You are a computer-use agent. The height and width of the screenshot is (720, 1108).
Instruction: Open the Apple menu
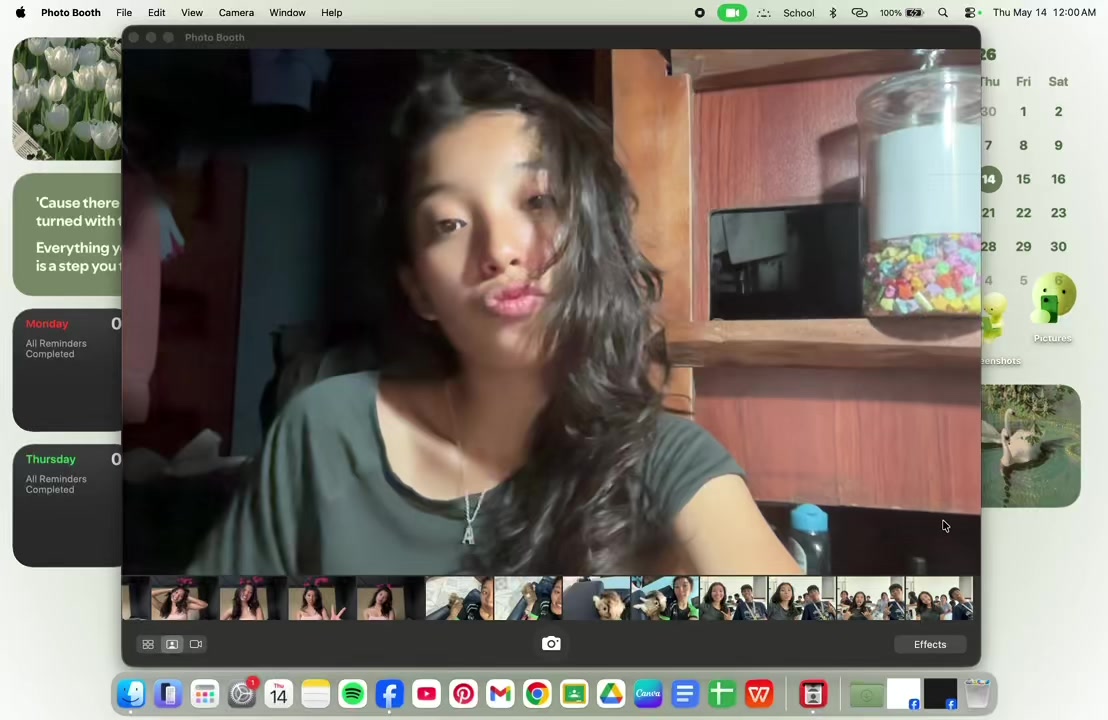click(20, 13)
